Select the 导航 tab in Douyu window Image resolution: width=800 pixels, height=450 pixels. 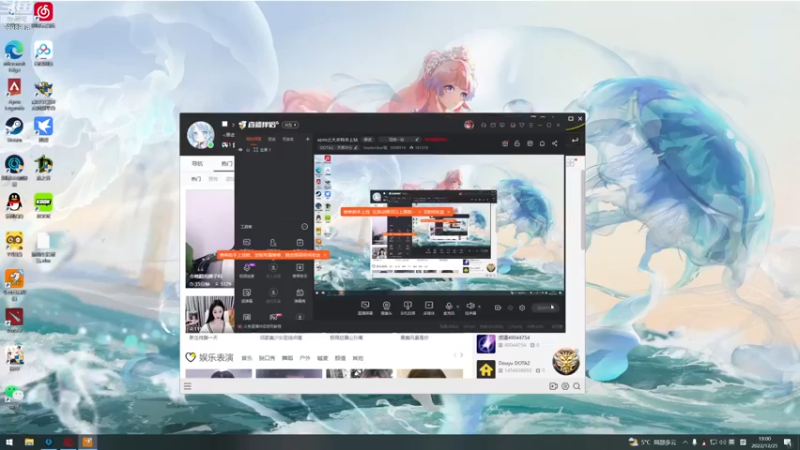197,163
